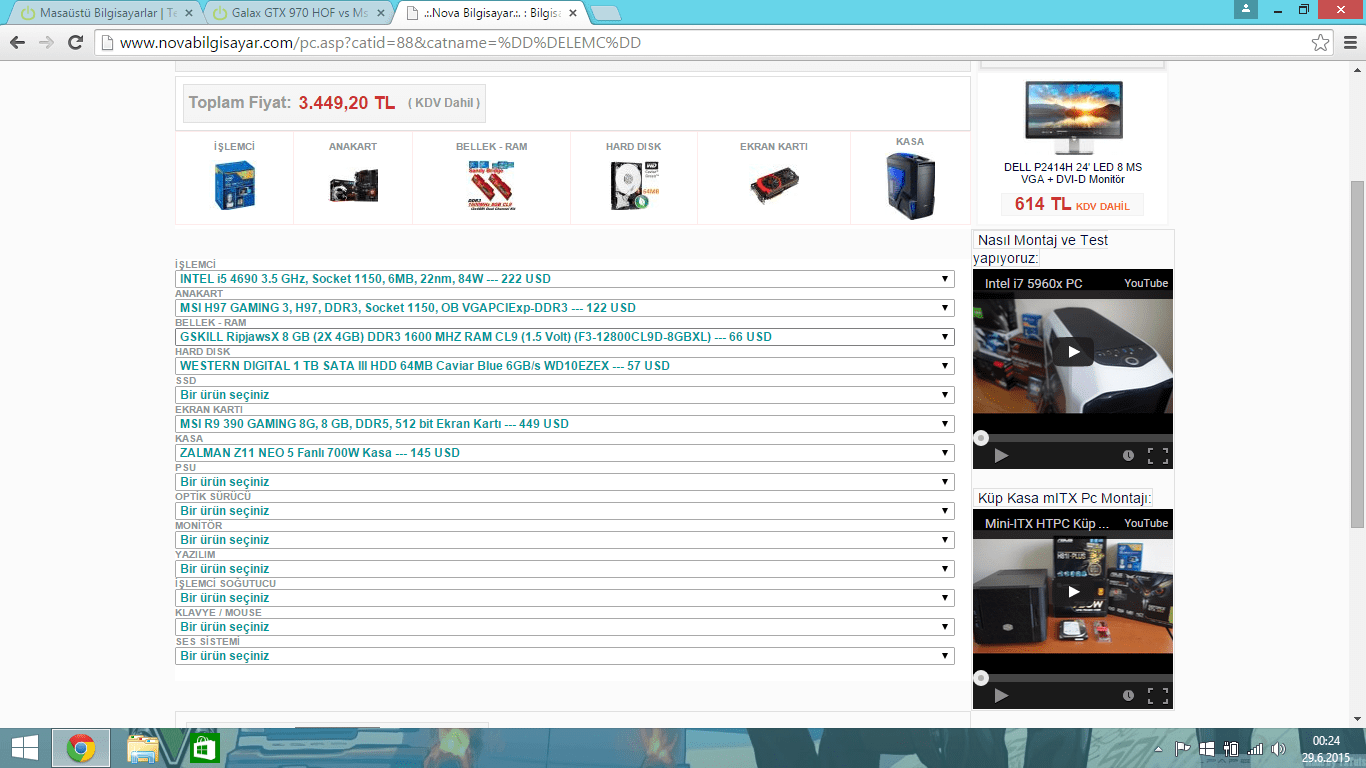Click the 3.449,20 TL total price
The height and width of the screenshot is (768, 1366).
[347, 103]
